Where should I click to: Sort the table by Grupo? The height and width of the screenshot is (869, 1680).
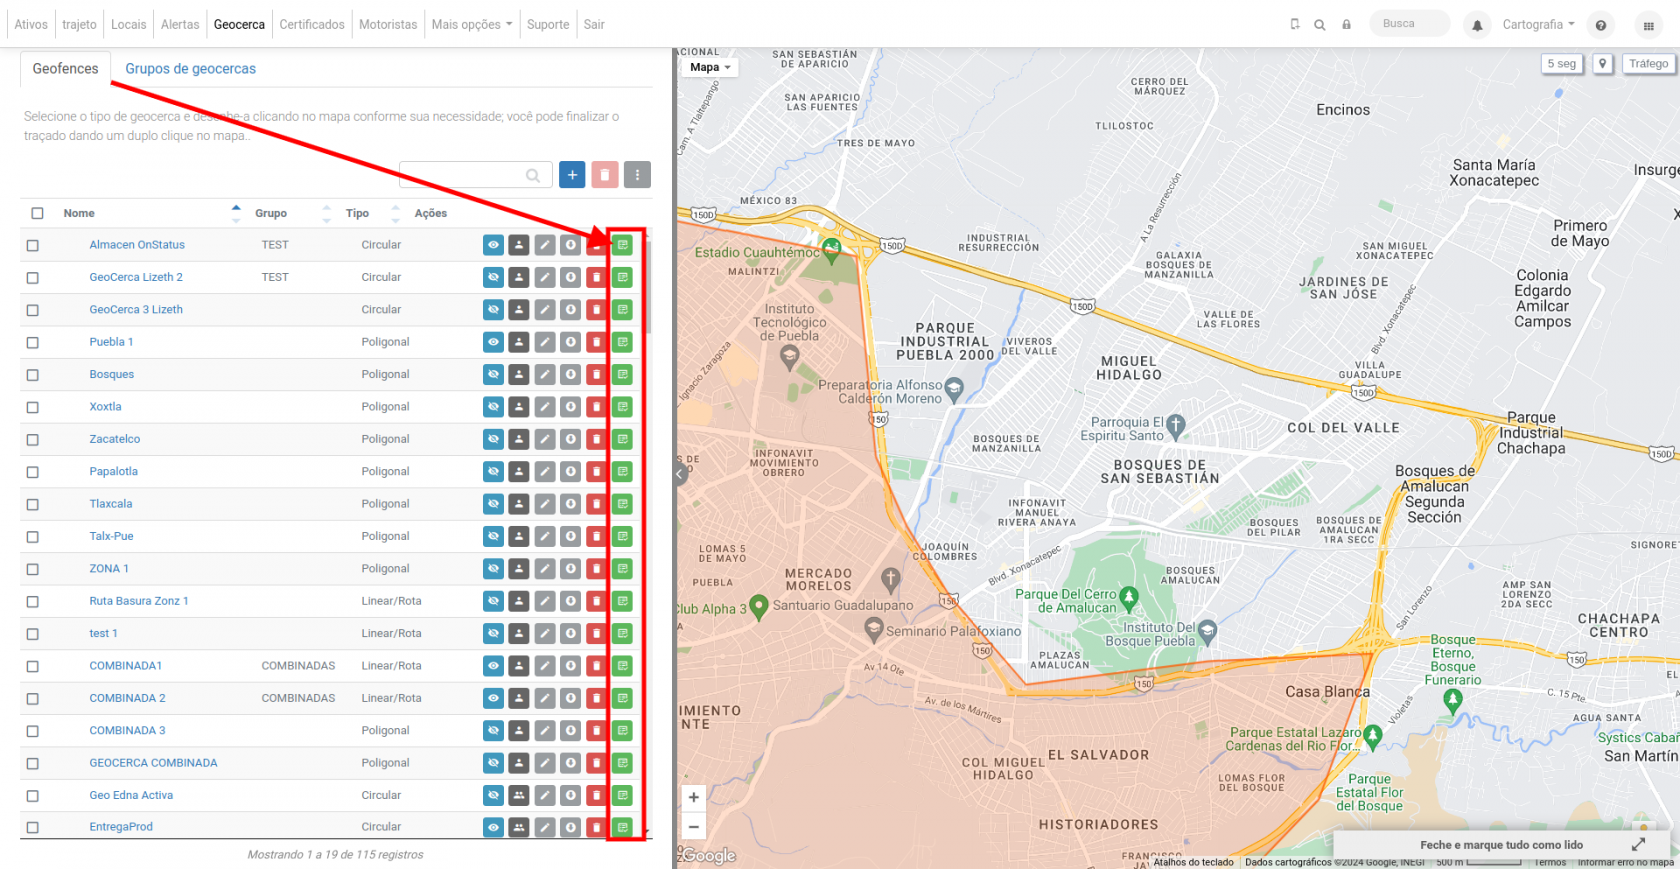coord(327,213)
